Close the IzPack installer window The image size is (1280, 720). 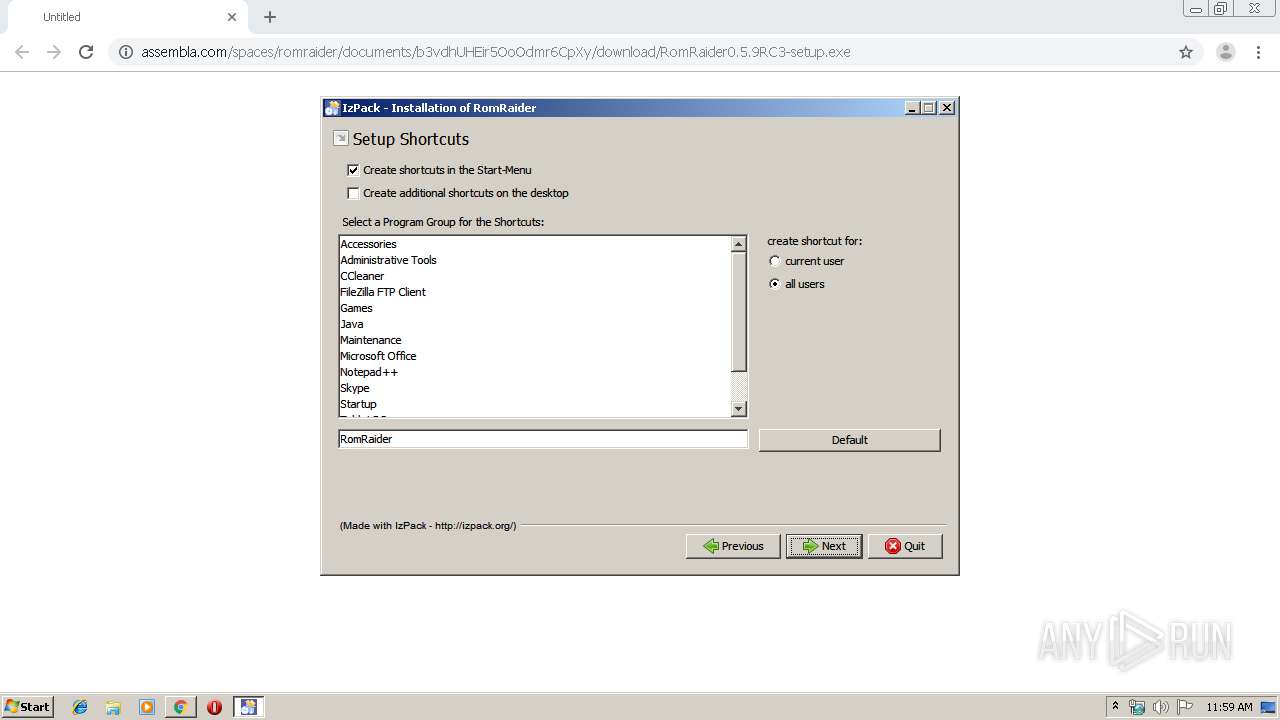click(947, 108)
